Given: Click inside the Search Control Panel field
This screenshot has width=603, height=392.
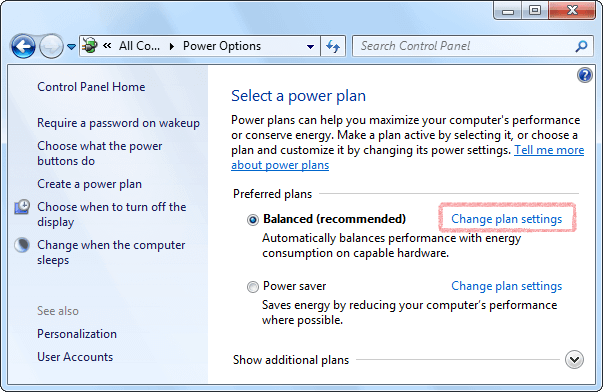Looking at the screenshot, I should click(x=463, y=46).
